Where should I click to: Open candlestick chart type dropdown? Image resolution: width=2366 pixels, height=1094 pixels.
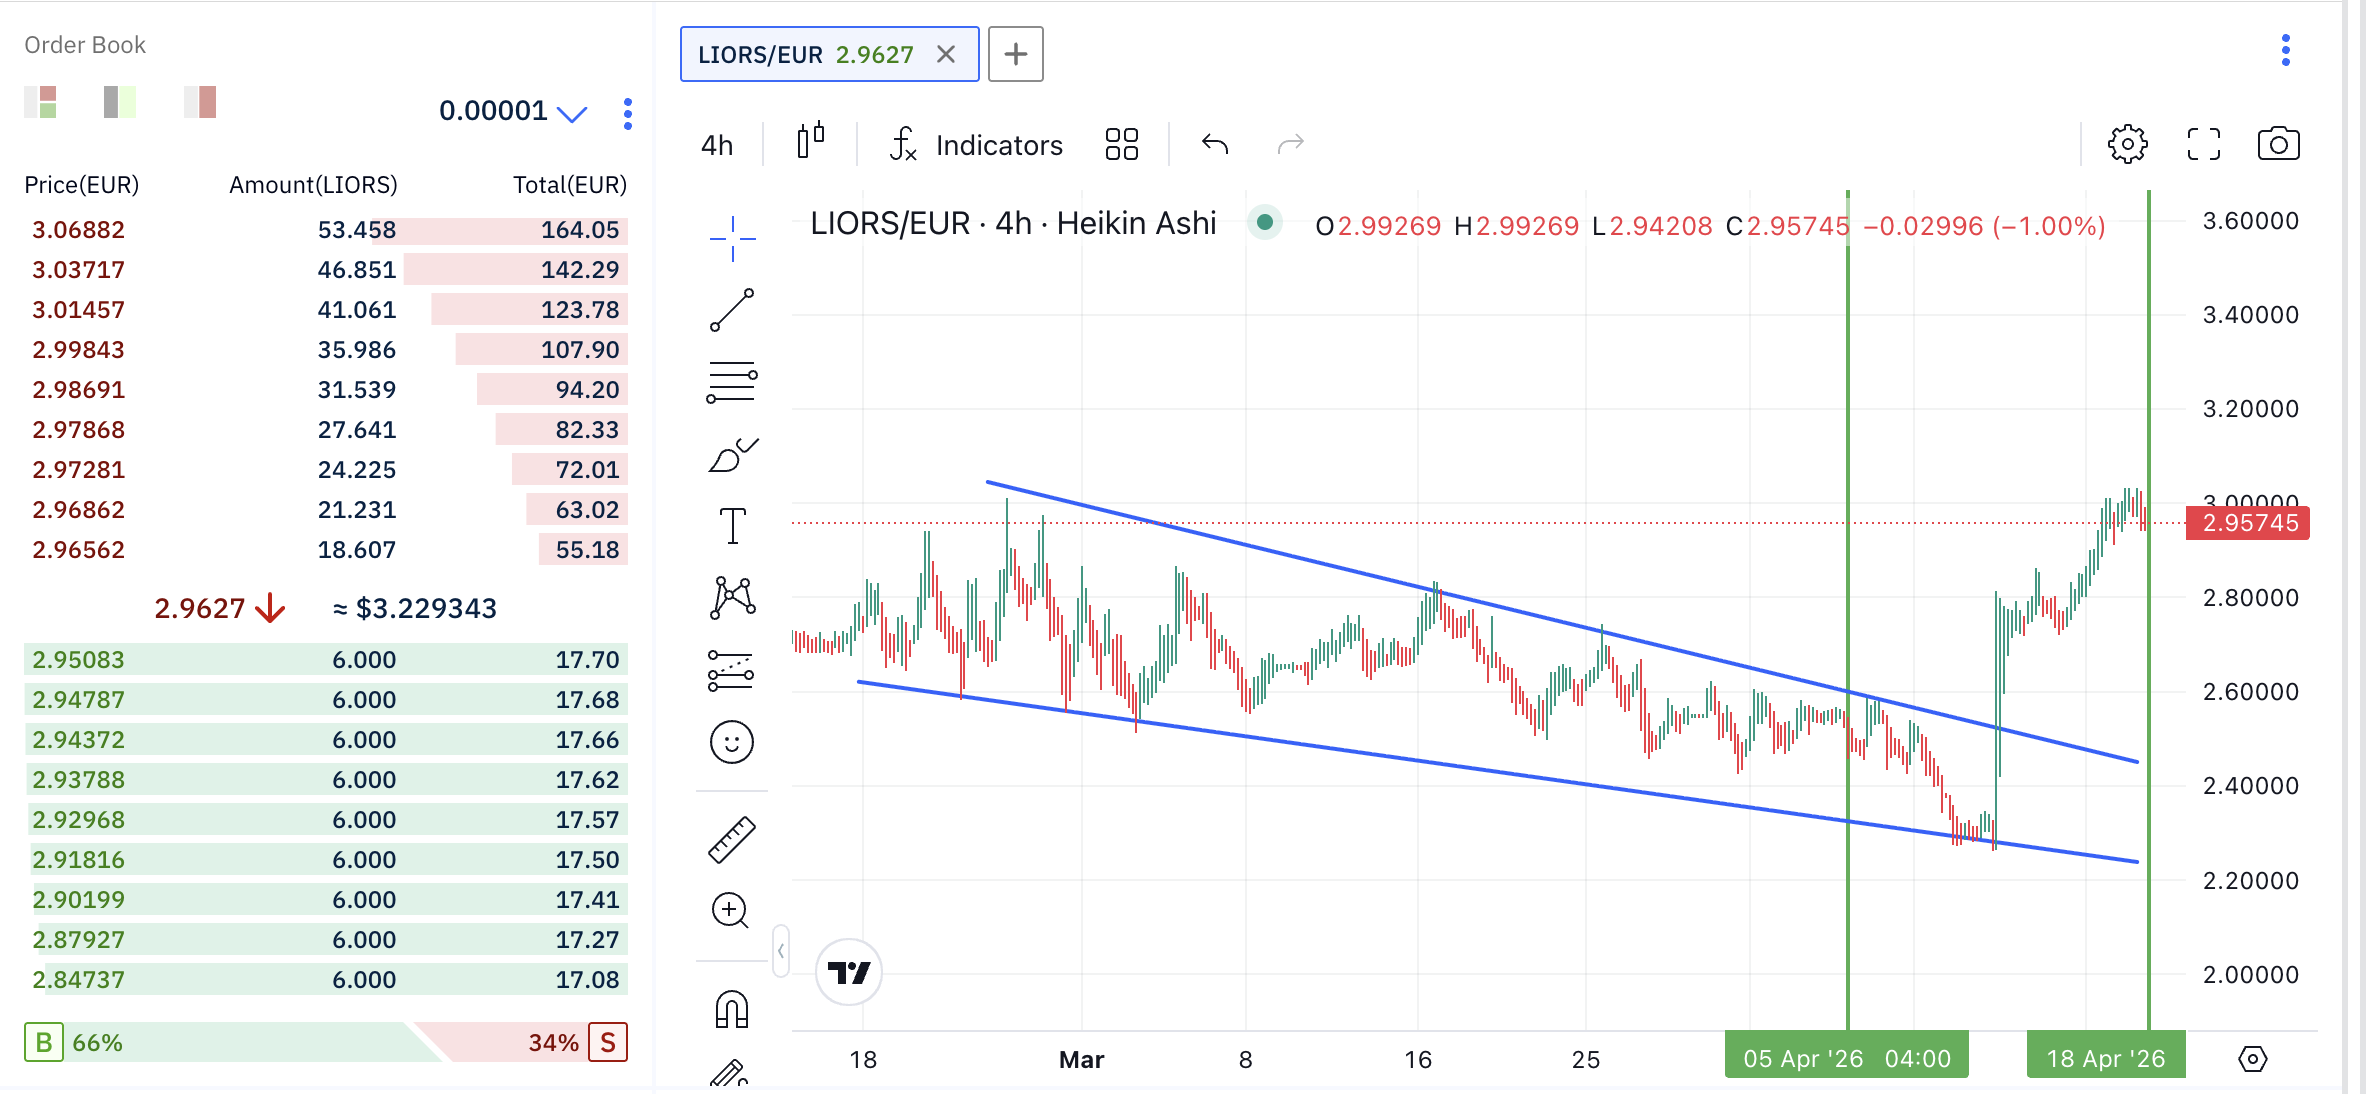pos(811,143)
